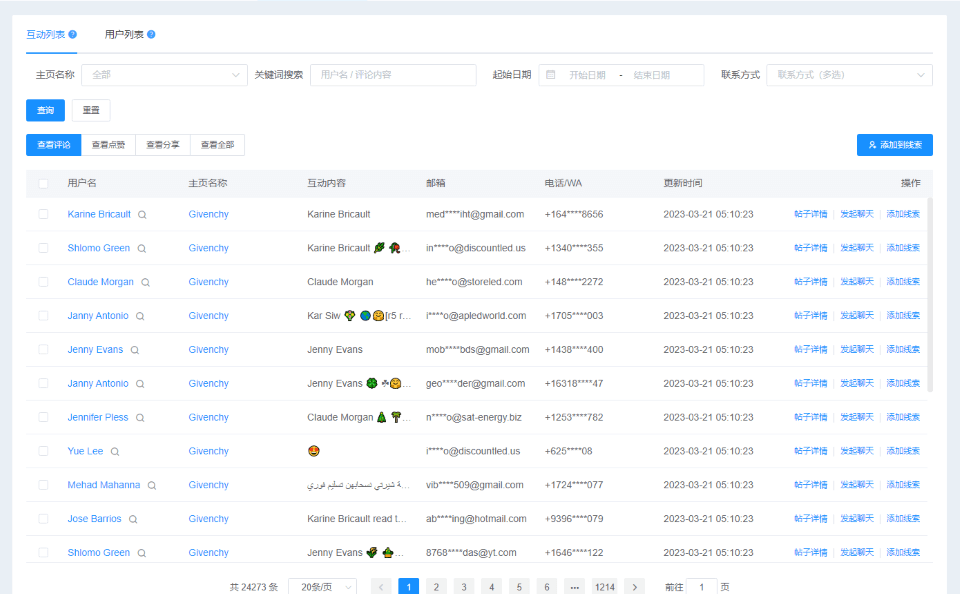Open the 联系方式 multi-select dropdown
Screen dimensions: 960x594
(849, 75)
